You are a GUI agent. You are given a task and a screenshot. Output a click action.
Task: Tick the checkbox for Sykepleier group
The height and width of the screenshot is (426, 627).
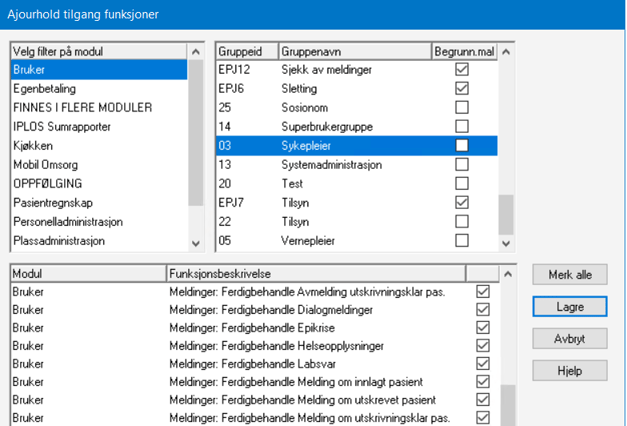click(461, 145)
